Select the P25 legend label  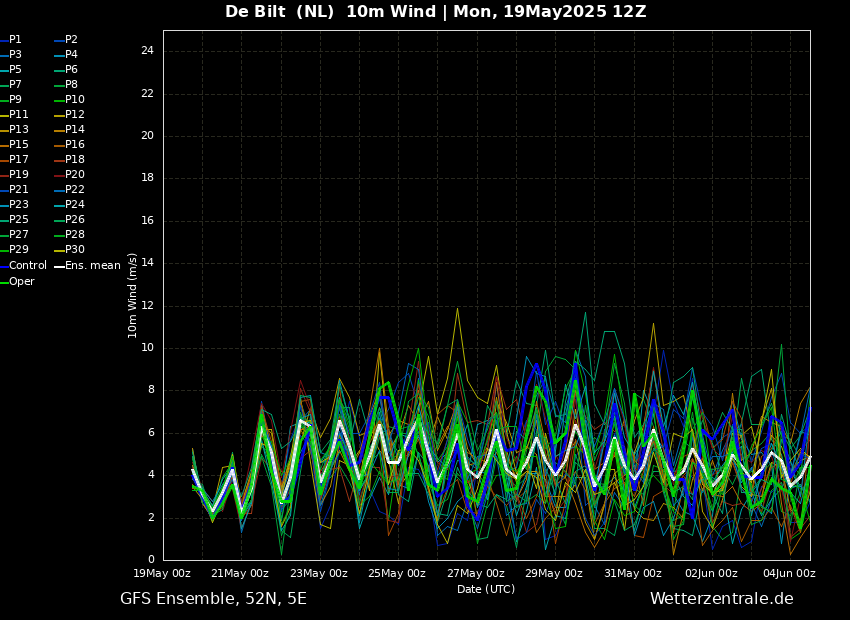(x=18, y=219)
